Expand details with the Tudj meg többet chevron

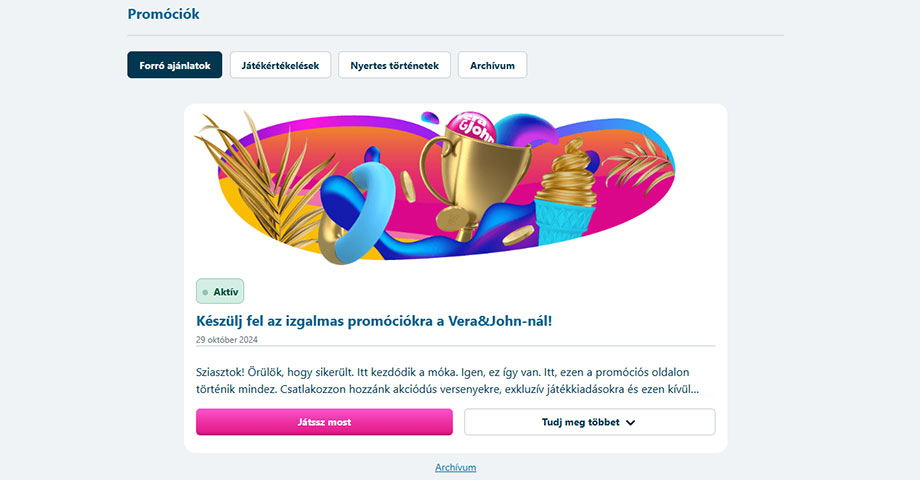point(631,422)
